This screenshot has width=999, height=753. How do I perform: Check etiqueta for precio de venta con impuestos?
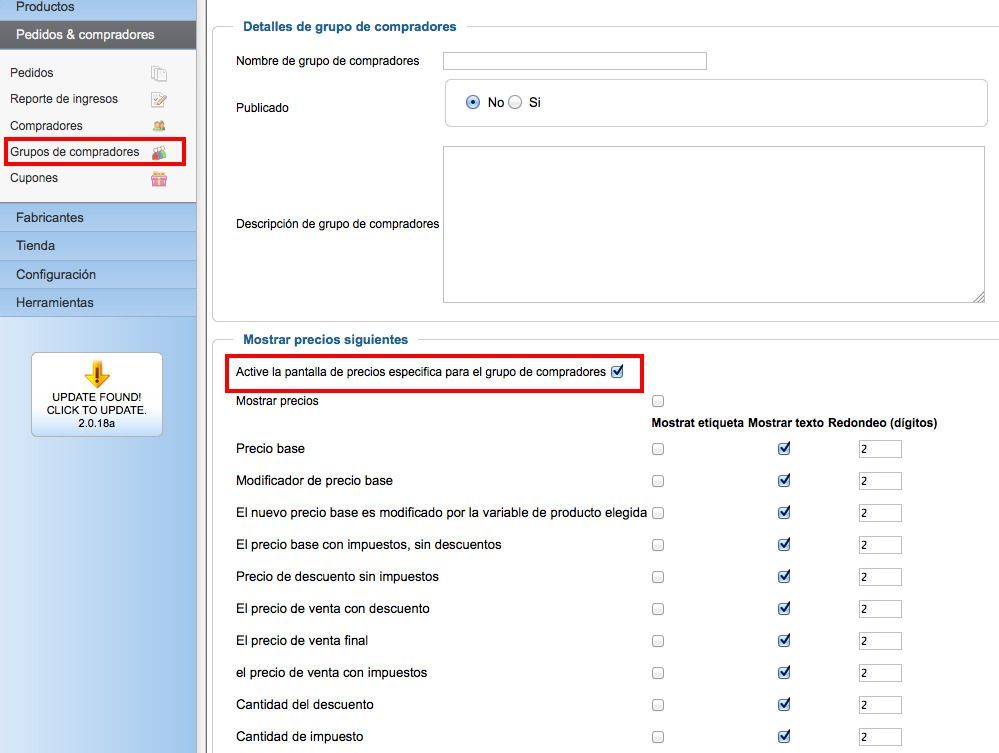658,673
